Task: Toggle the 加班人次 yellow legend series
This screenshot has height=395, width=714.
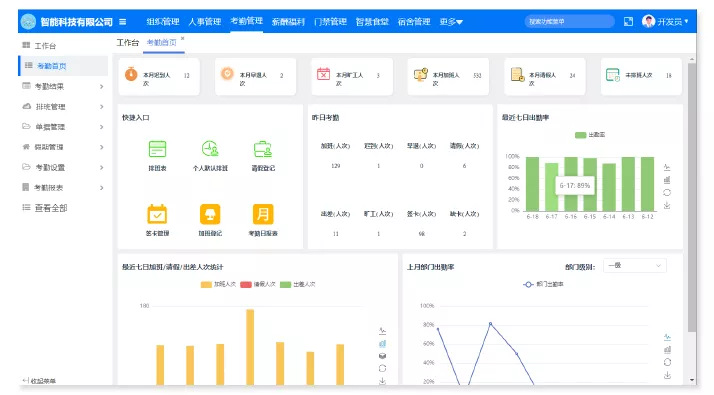Action: click(218, 284)
